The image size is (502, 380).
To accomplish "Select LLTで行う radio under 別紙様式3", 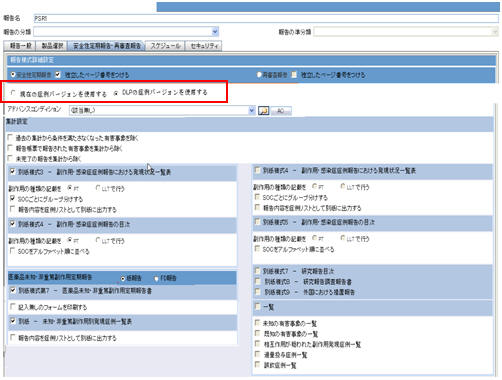I will pos(98,188).
